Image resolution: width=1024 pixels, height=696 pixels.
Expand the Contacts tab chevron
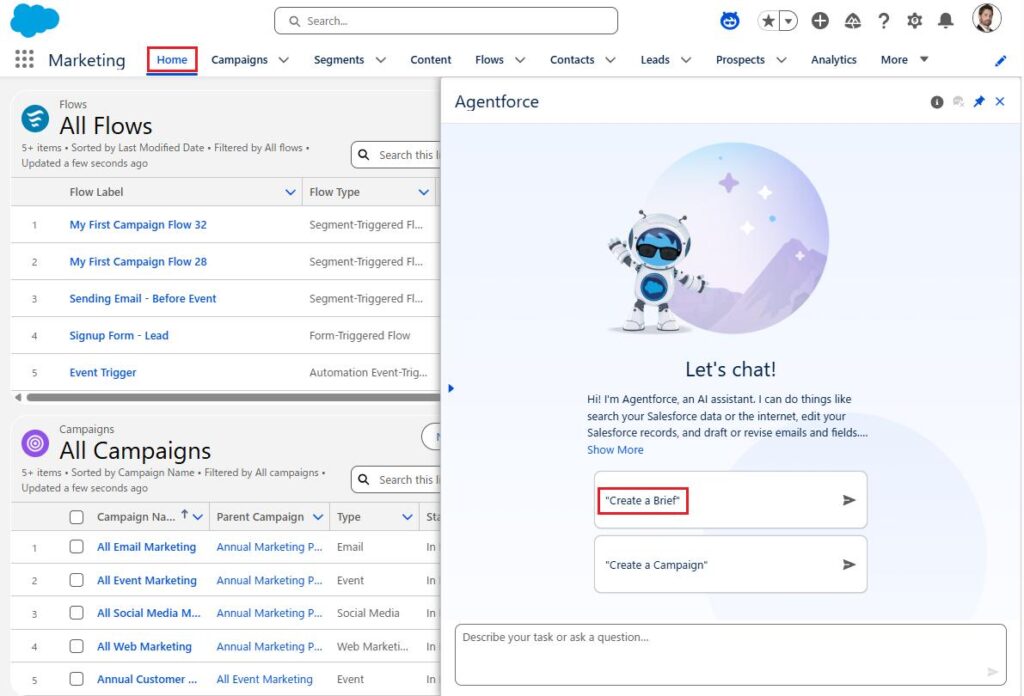[611, 60]
